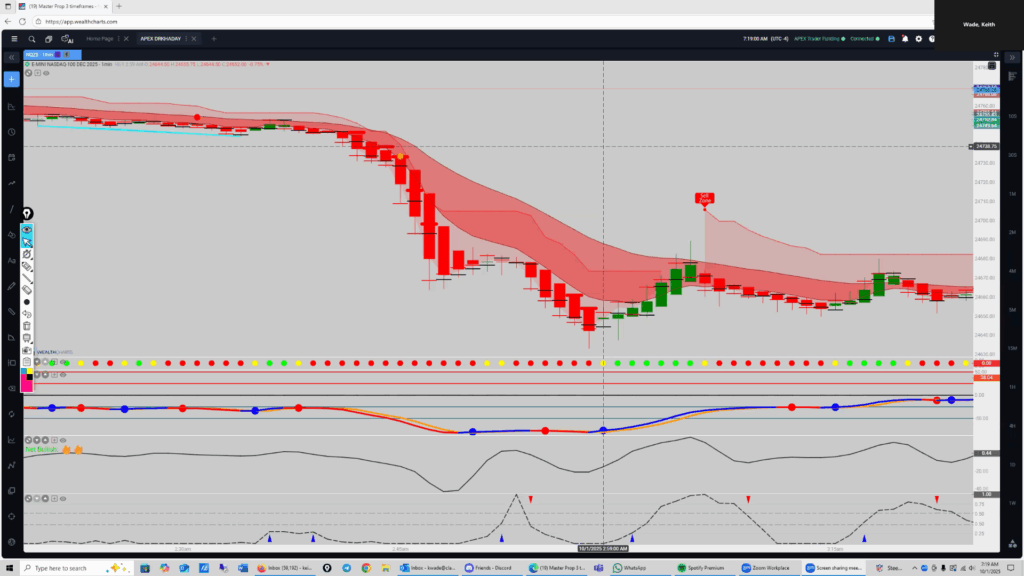Image resolution: width=1024 pixels, height=576 pixels.
Task: Collapse the left sidebar with double chevron
Action: [x=12, y=58]
